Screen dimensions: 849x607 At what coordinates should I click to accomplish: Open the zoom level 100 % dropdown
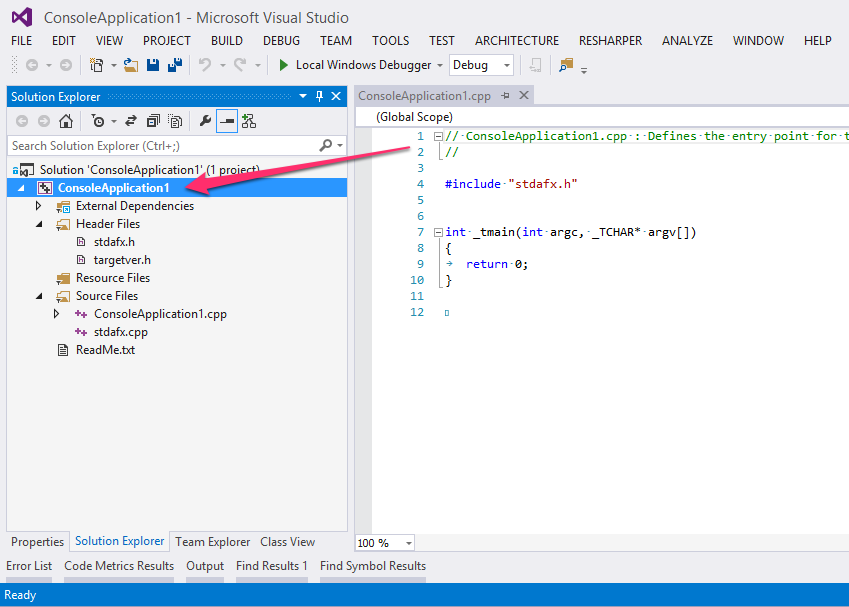click(410, 543)
